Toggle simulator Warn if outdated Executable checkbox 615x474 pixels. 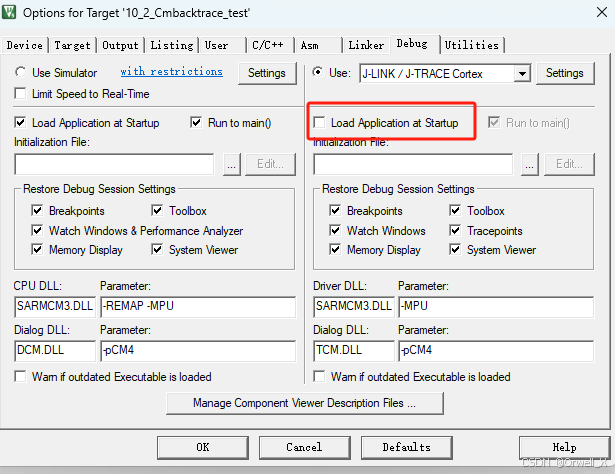click(20, 376)
